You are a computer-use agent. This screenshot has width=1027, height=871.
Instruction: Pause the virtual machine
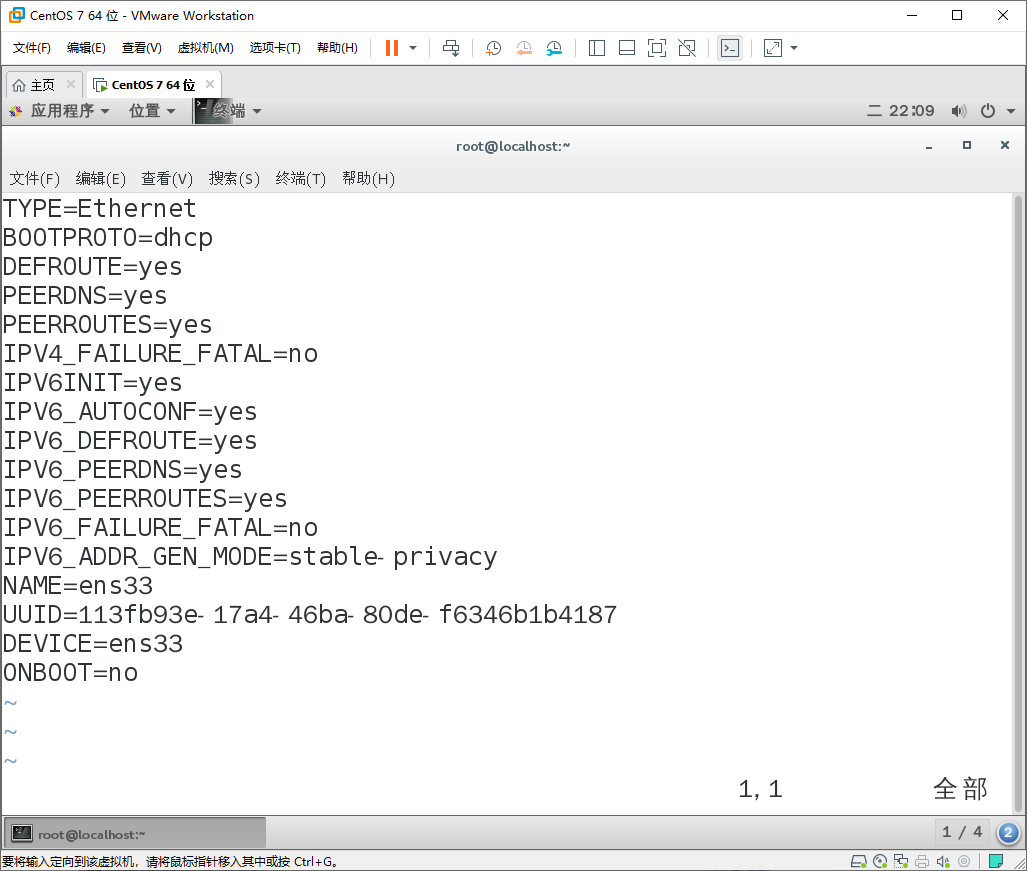point(392,48)
